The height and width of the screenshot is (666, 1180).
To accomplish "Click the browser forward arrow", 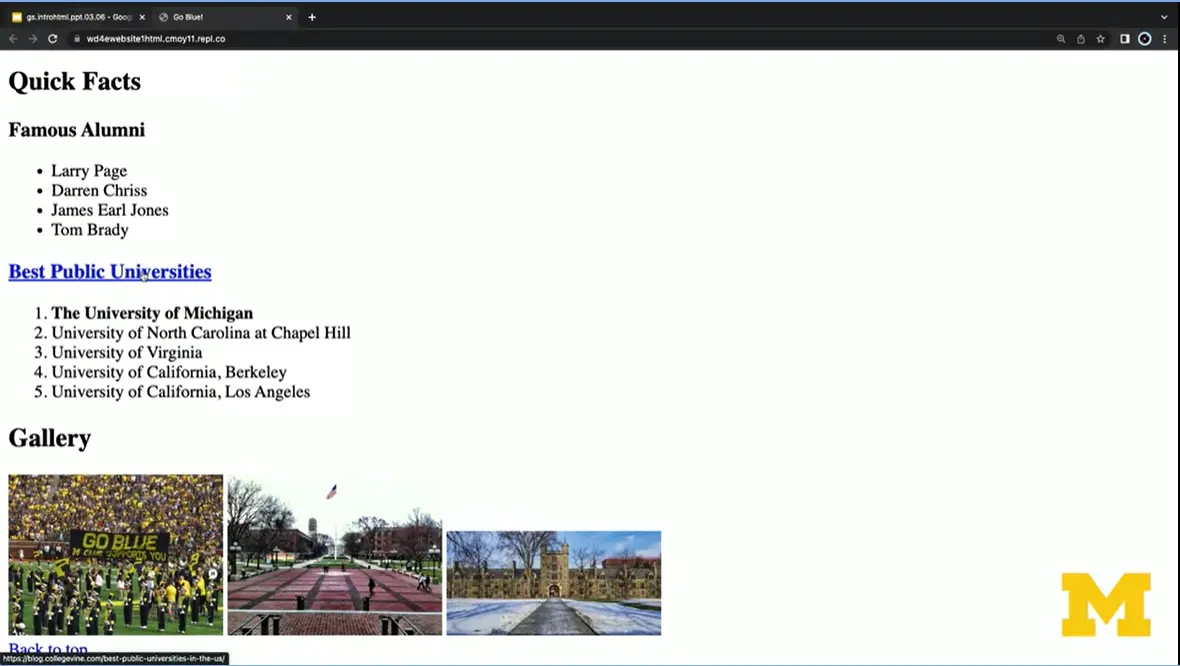I will click(x=32, y=39).
